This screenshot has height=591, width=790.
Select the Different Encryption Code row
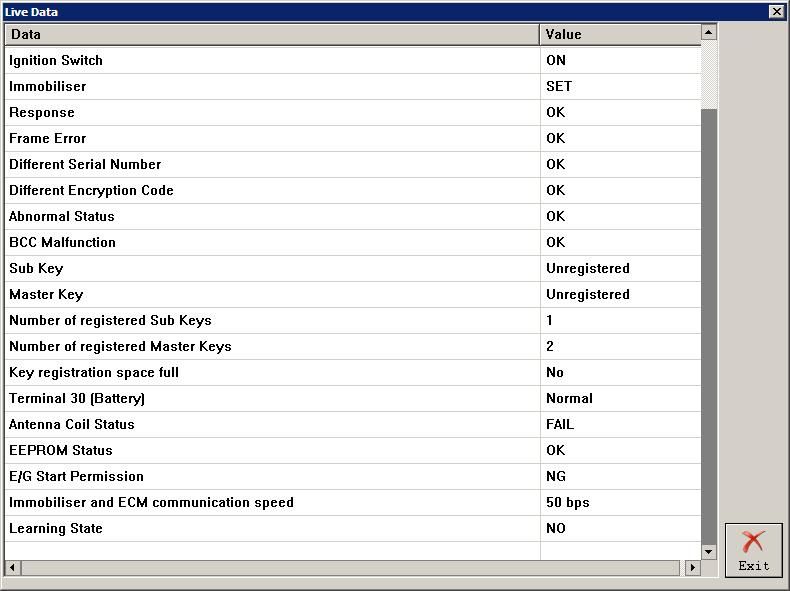tap(353, 190)
